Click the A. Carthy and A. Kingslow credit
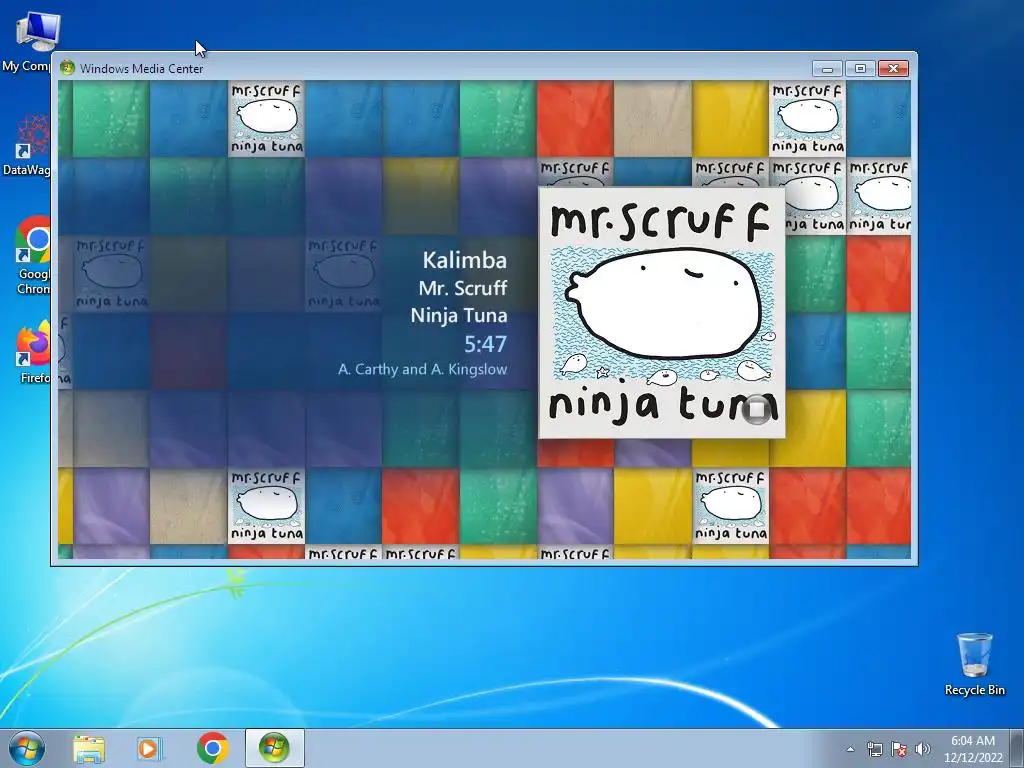 pos(423,369)
